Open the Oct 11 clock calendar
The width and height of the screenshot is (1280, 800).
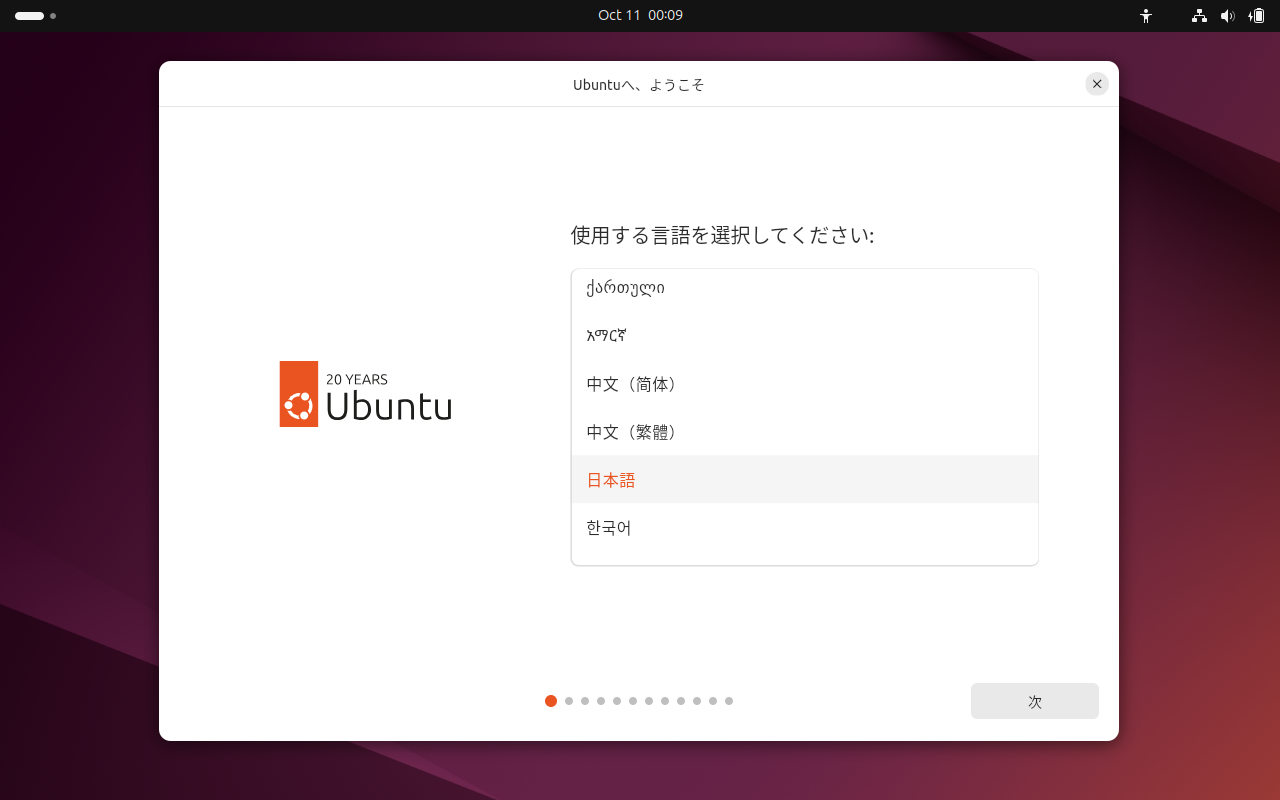coord(640,15)
